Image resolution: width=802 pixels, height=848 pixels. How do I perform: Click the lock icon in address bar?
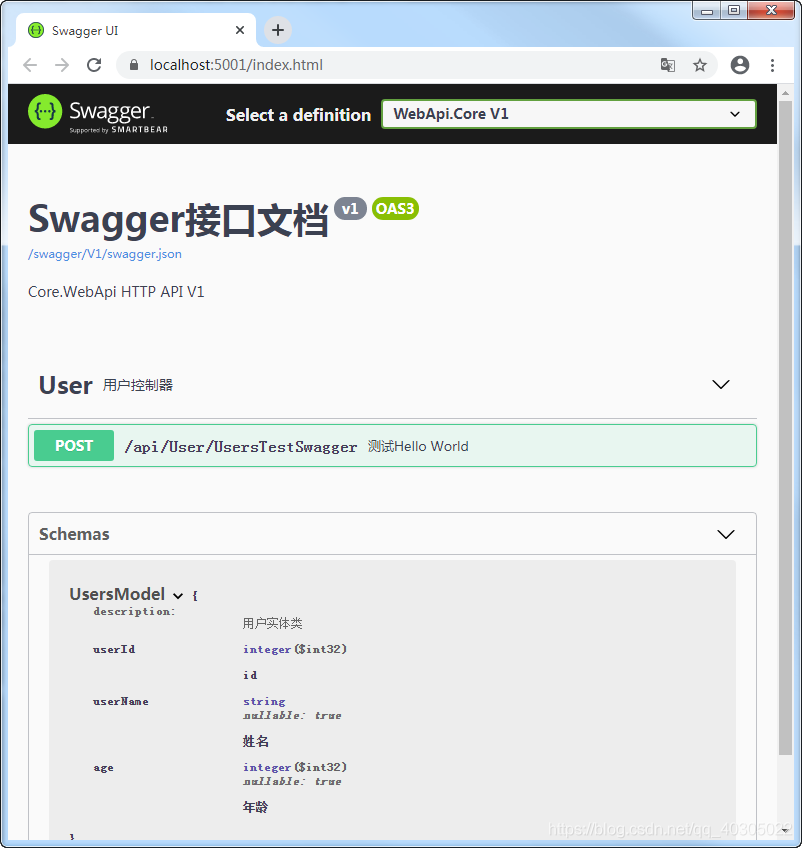[134, 65]
